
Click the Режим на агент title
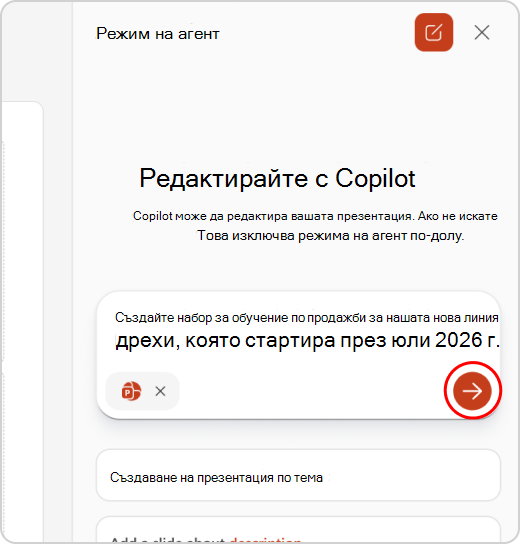158,34
